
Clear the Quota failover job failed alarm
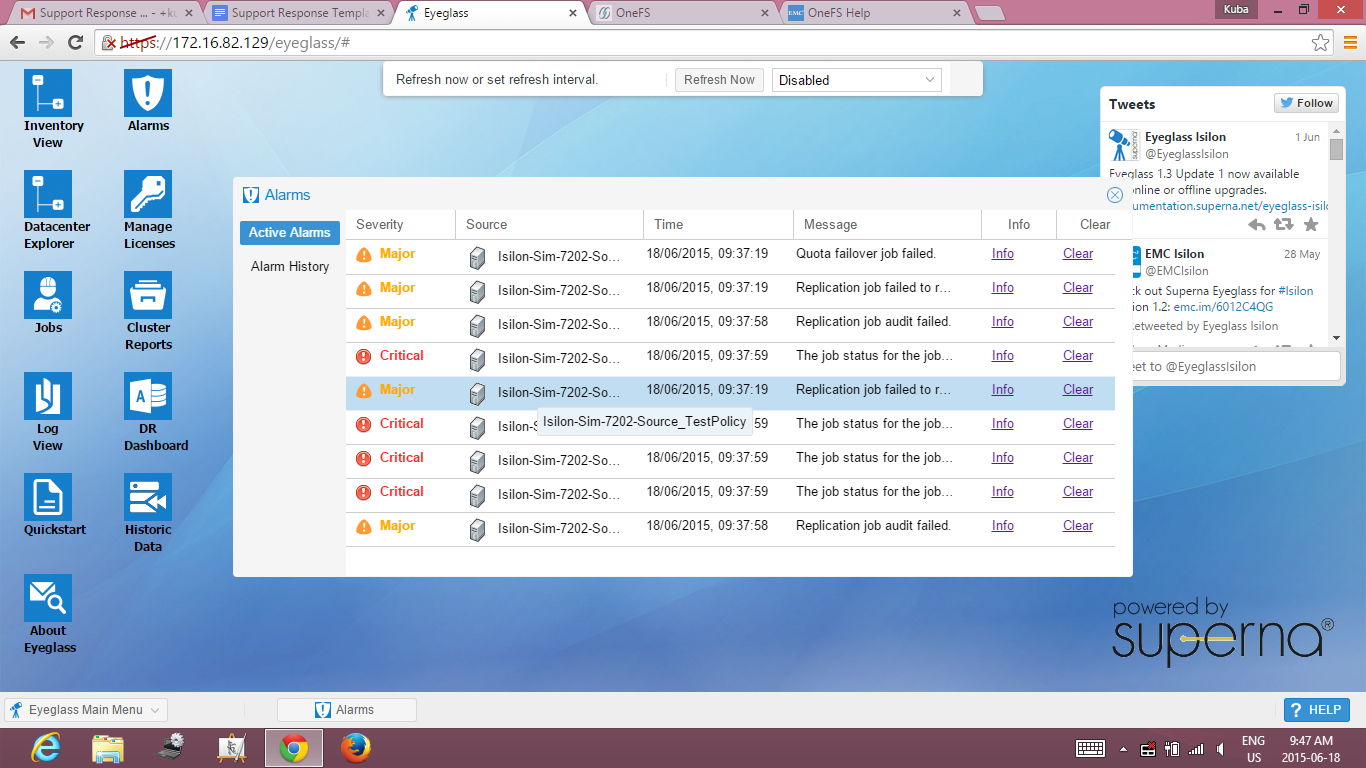(1078, 254)
